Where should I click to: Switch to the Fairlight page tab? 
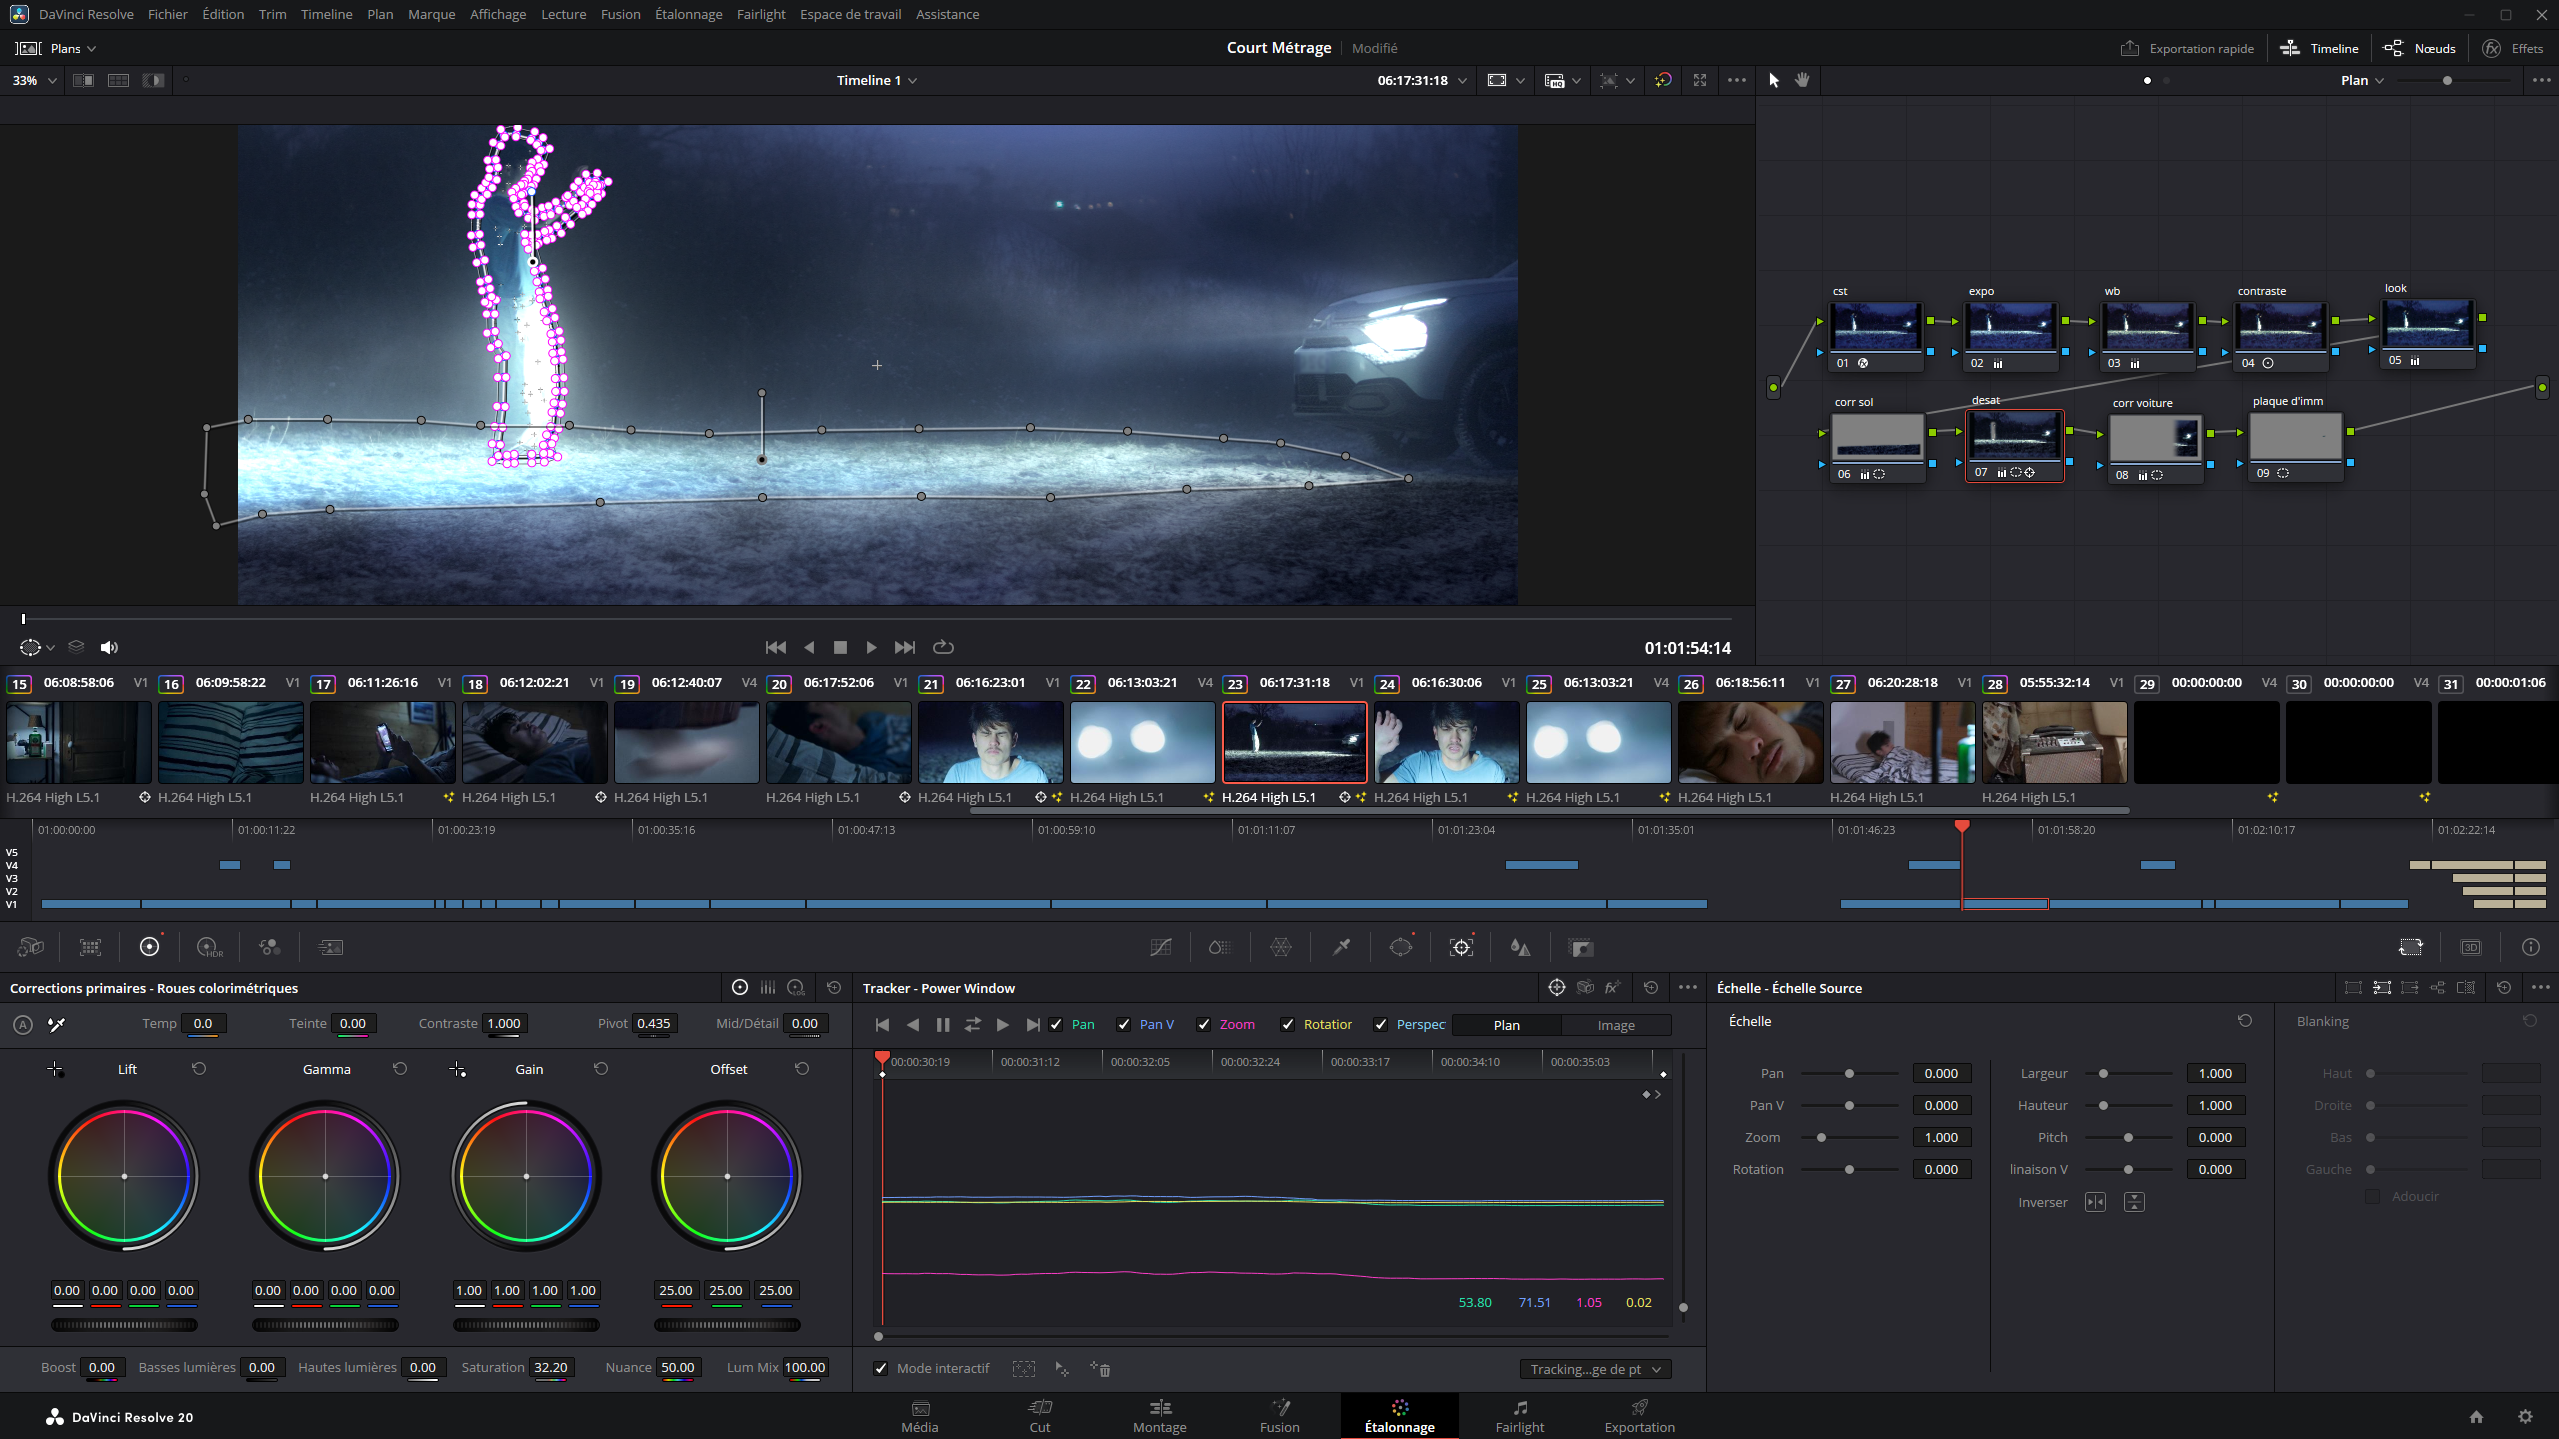1519,1416
